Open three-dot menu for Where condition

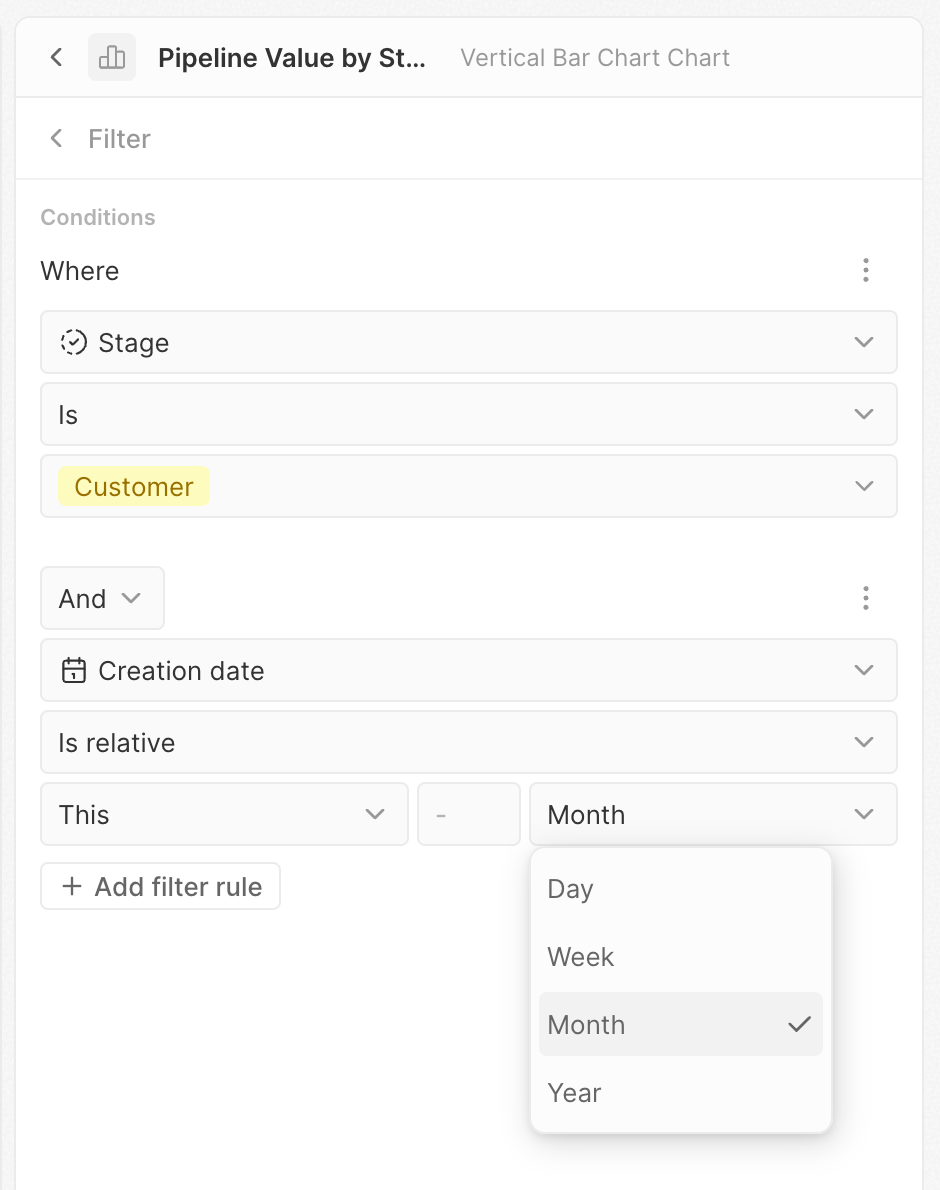click(x=865, y=270)
